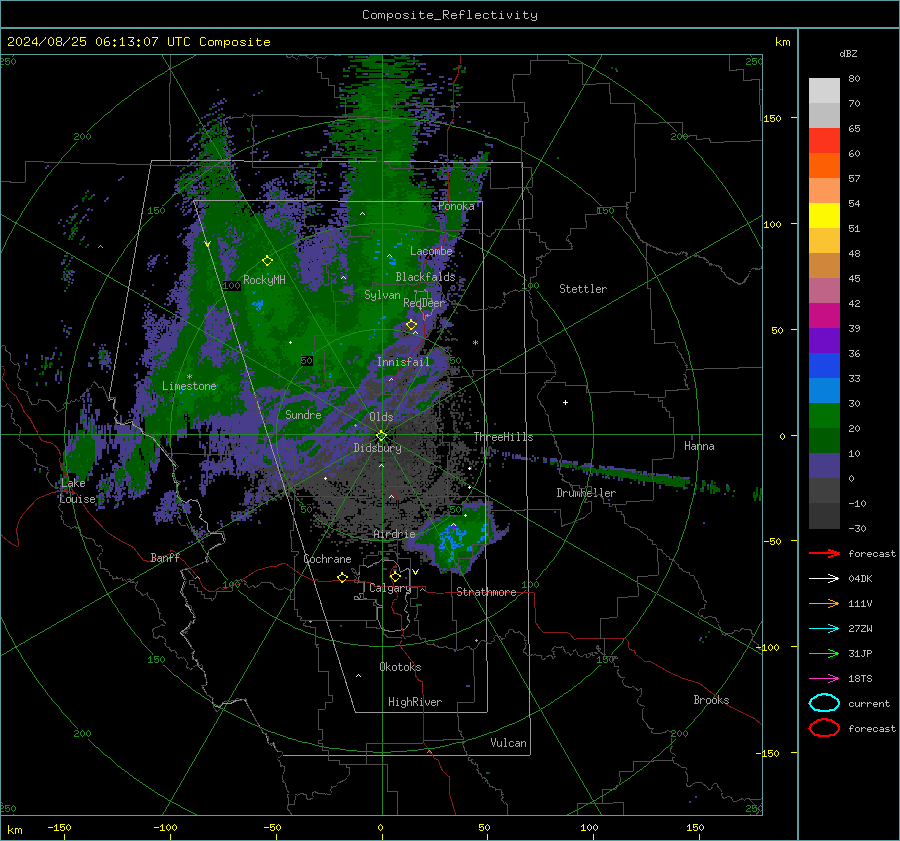The width and height of the screenshot is (900, 841).
Task: Click the narrow radial echo near Drumheller
Action: coord(608,472)
